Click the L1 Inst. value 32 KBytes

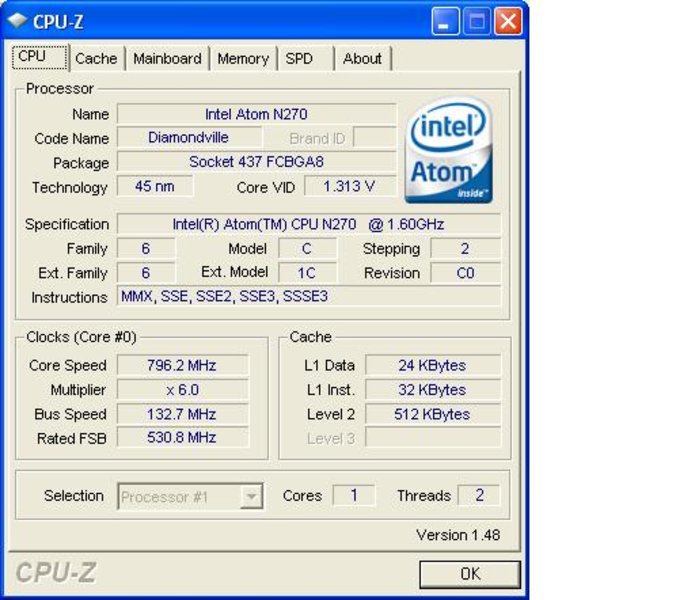coord(433,390)
